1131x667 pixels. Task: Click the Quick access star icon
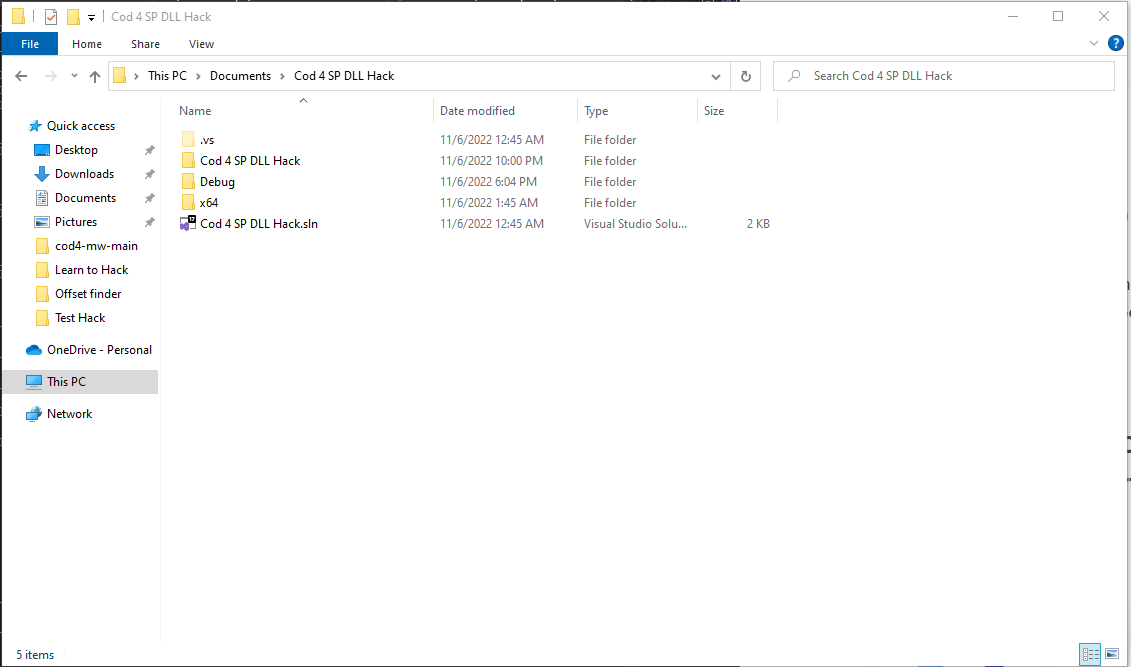(x=35, y=126)
